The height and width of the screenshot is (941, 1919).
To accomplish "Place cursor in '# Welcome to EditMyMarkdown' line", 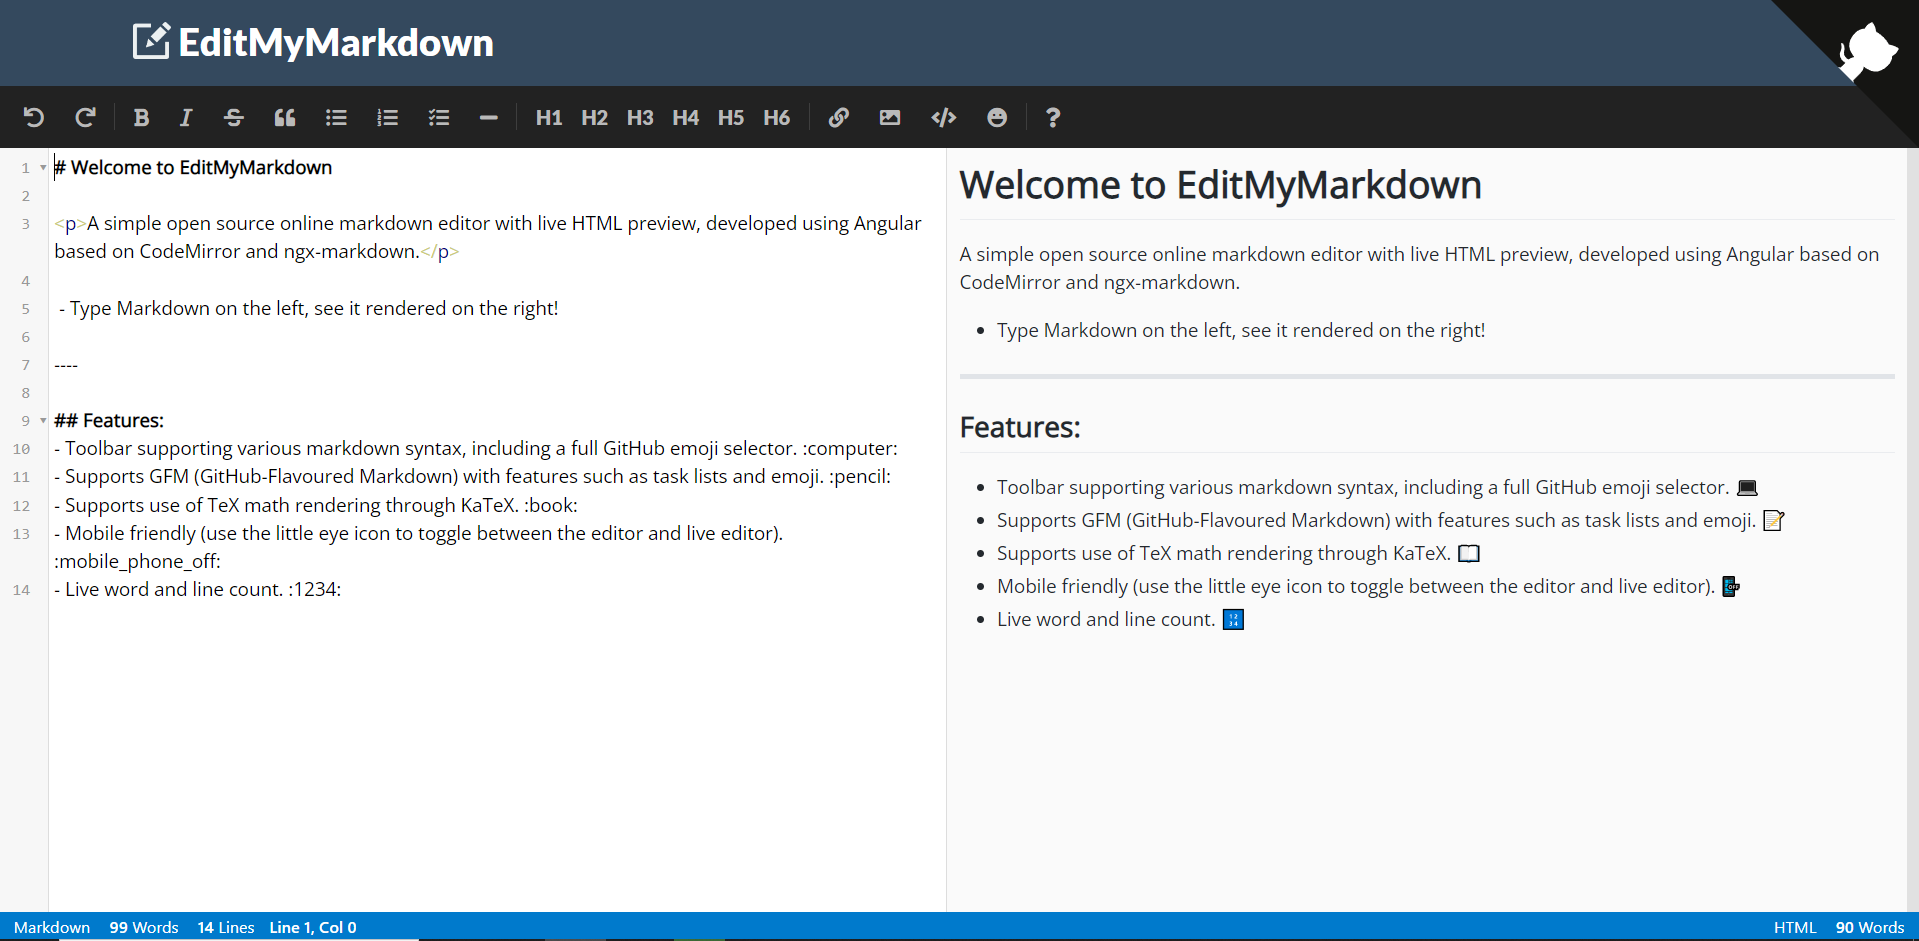I will tap(193, 168).
